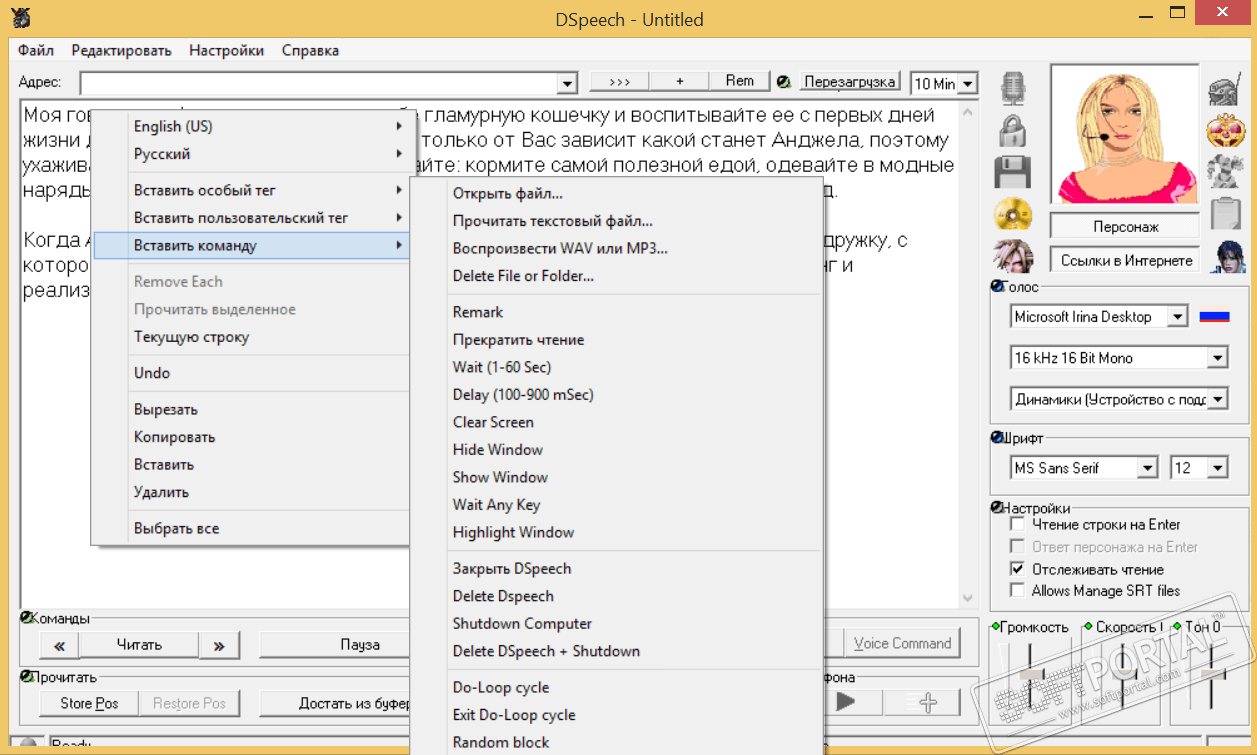Open the Файл menu
The height and width of the screenshot is (755, 1257).
(36, 50)
